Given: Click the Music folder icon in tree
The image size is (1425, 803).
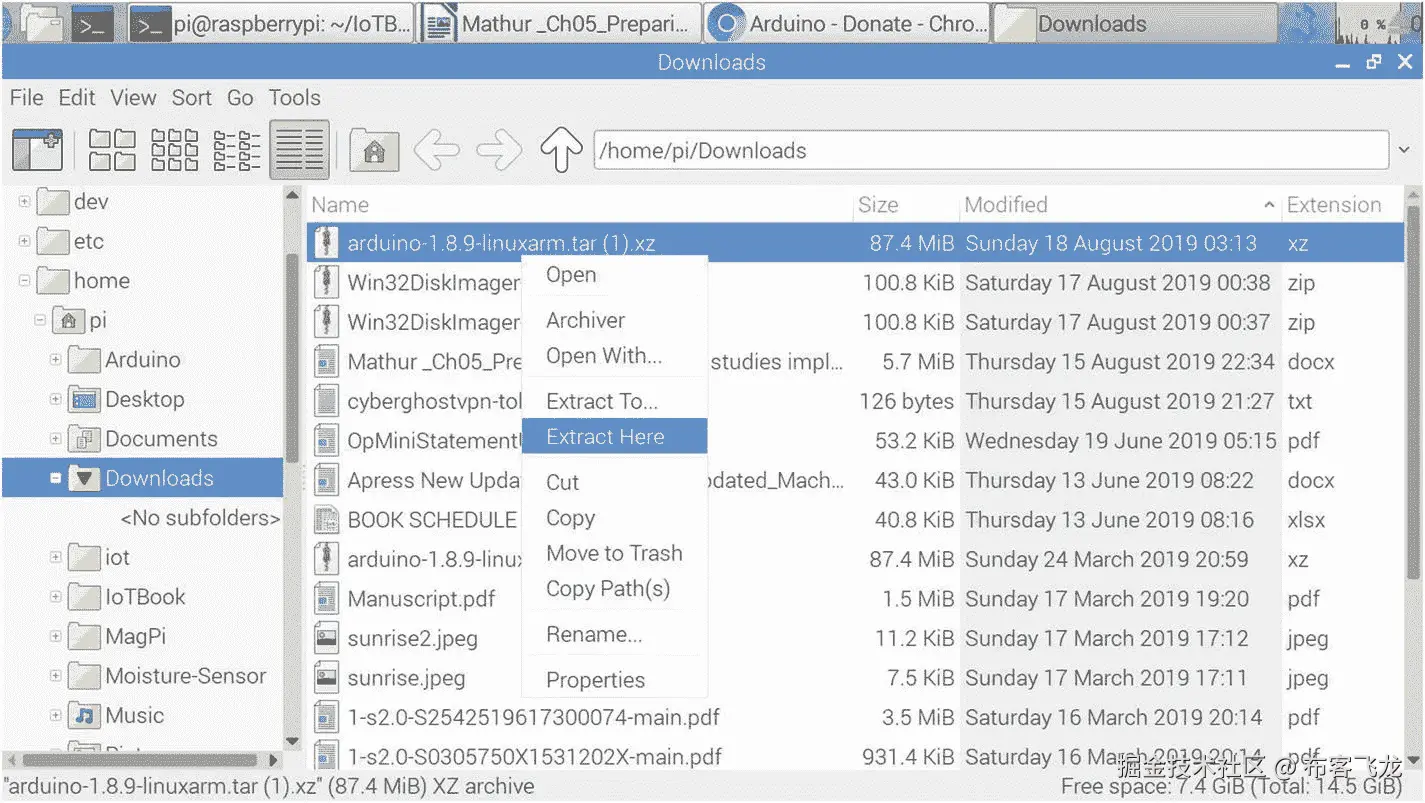Looking at the screenshot, I should (x=84, y=716).
